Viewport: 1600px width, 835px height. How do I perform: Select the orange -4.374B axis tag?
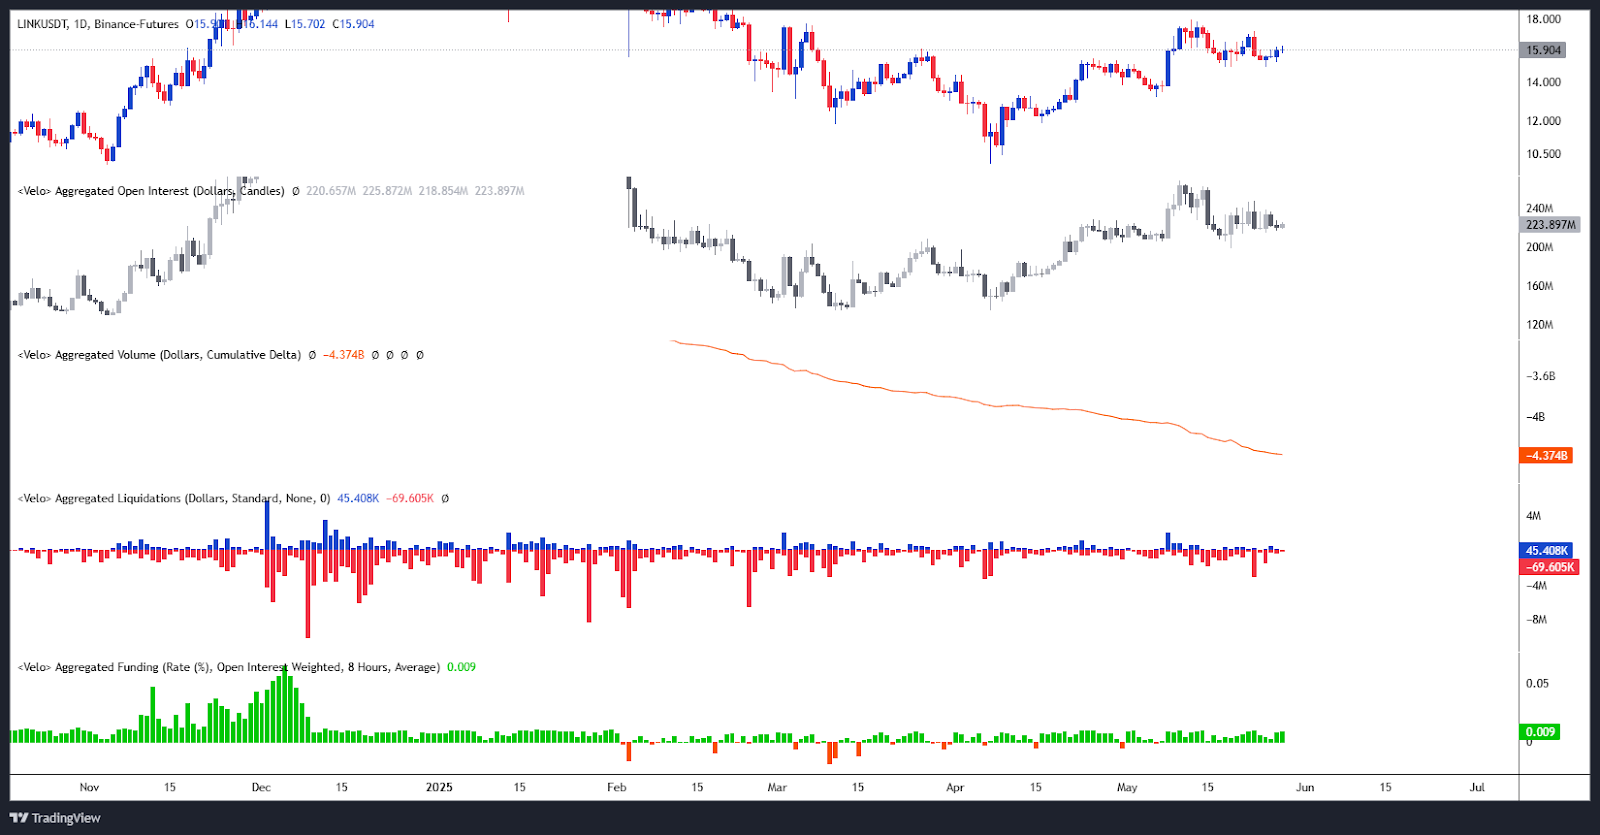[1546, 456]
